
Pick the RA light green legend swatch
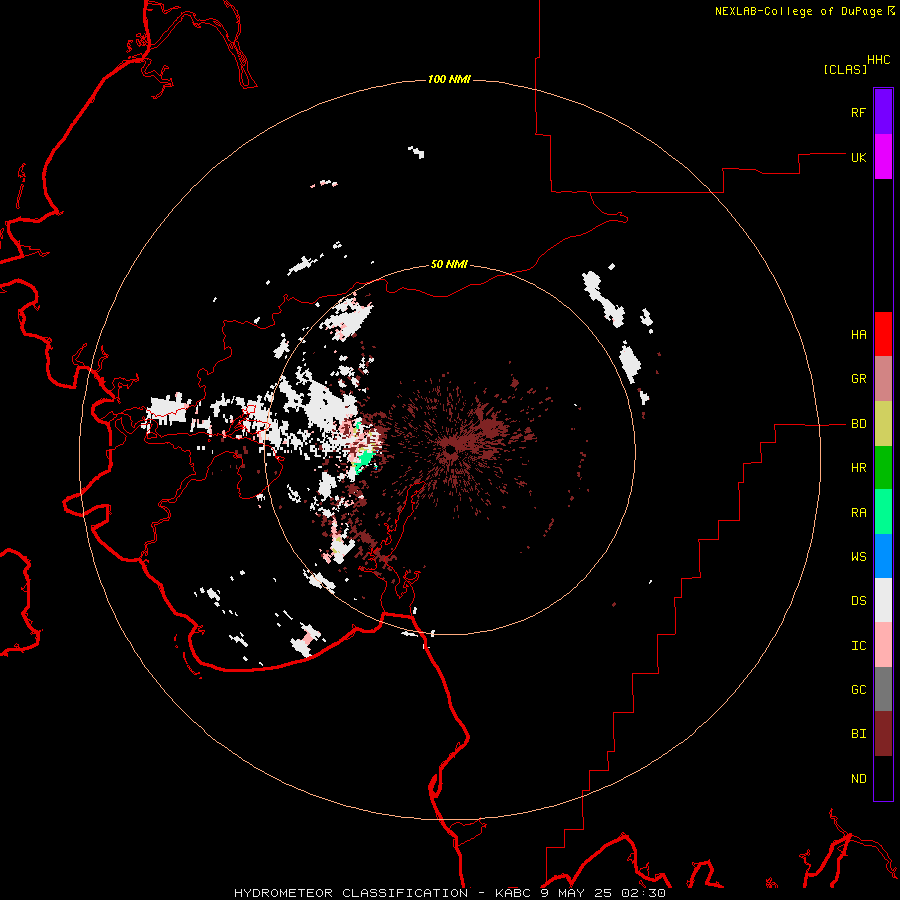883,512
